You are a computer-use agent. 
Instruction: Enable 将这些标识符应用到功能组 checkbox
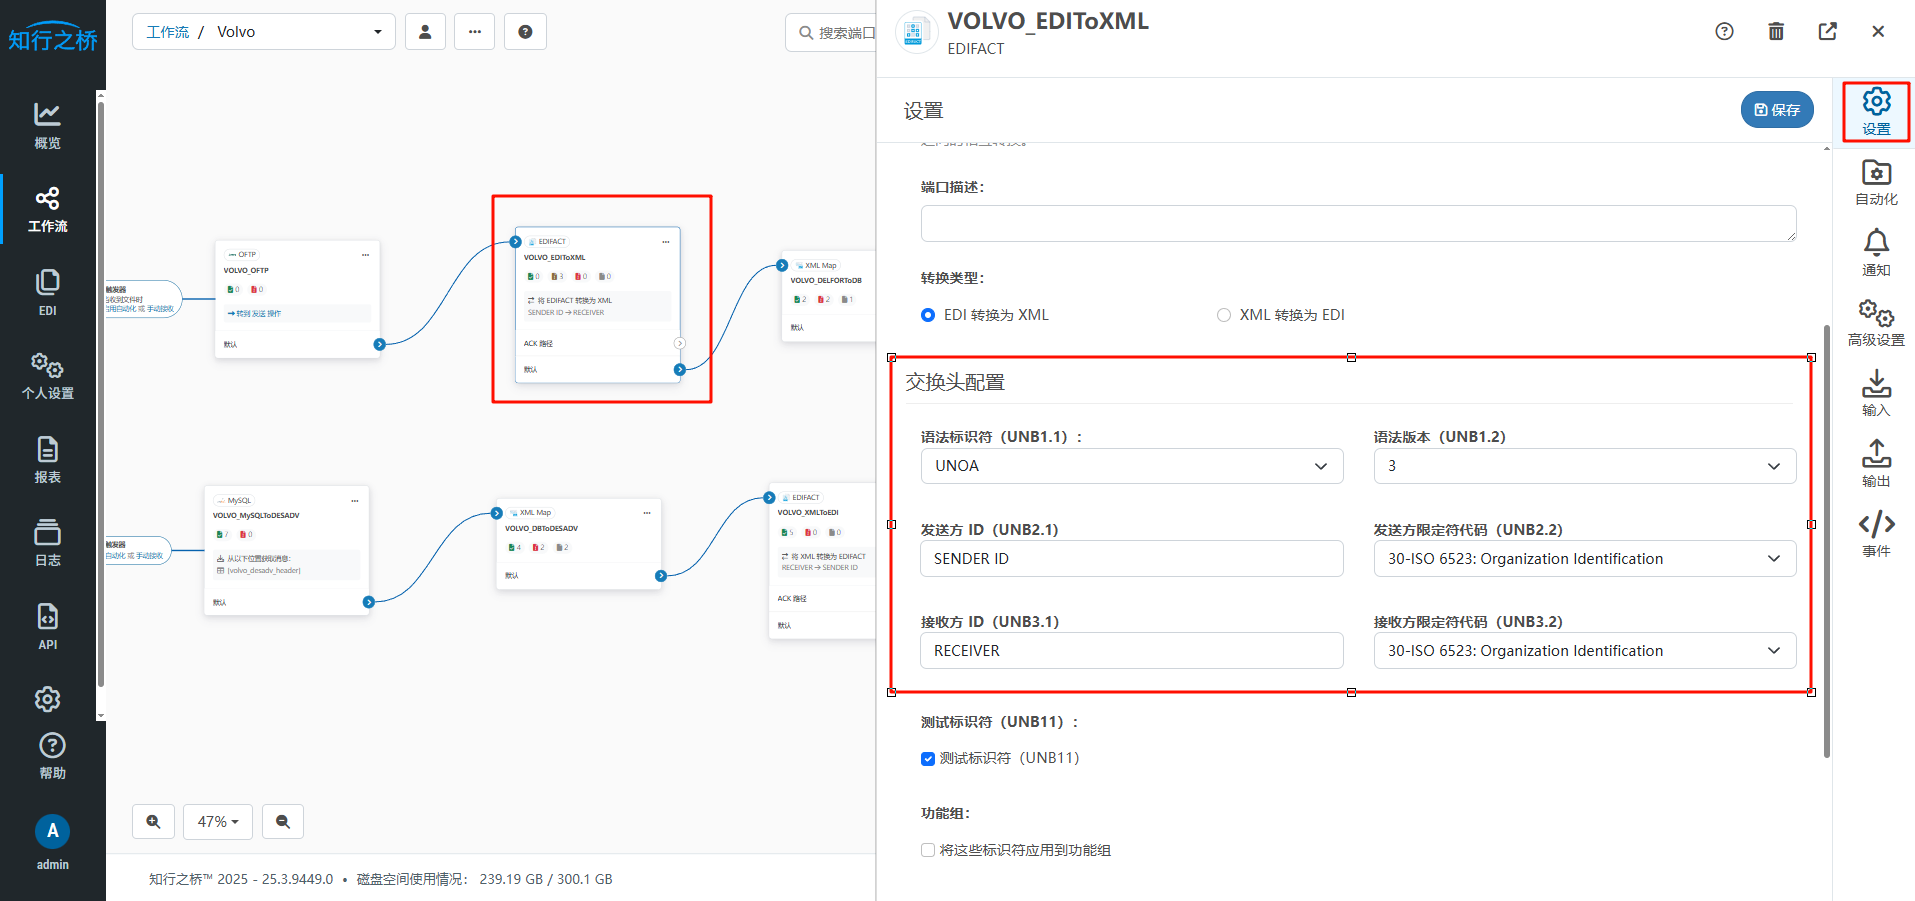tap(928, 851)
